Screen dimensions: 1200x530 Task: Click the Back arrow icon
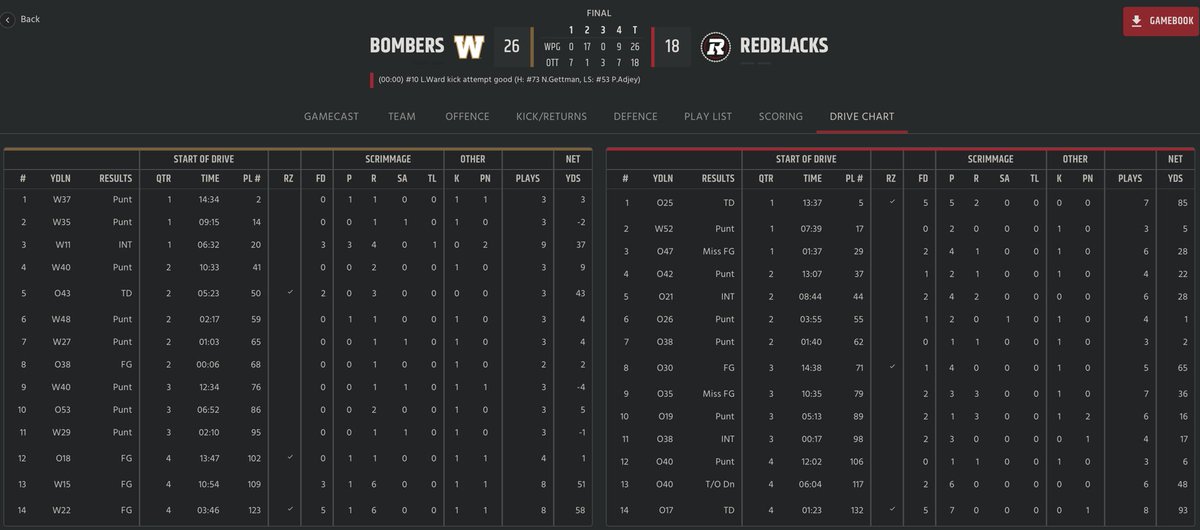7,19
